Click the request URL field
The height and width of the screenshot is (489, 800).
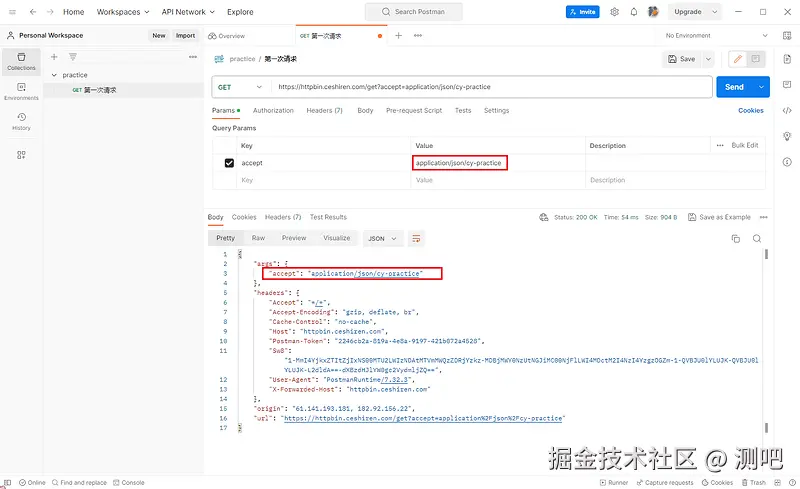(491, 87)
